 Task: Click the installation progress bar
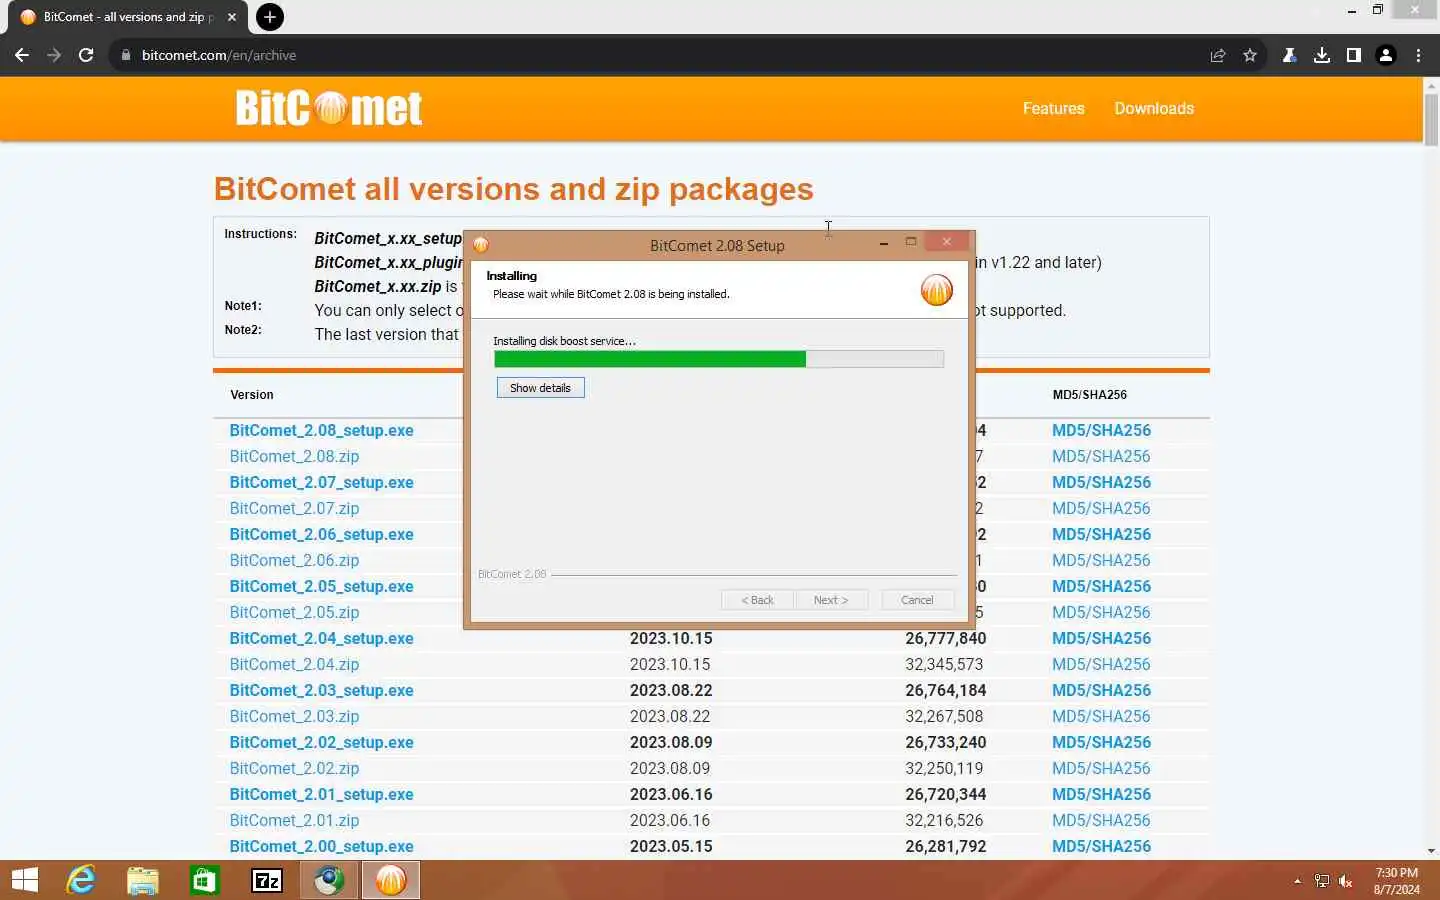point(718,359)
